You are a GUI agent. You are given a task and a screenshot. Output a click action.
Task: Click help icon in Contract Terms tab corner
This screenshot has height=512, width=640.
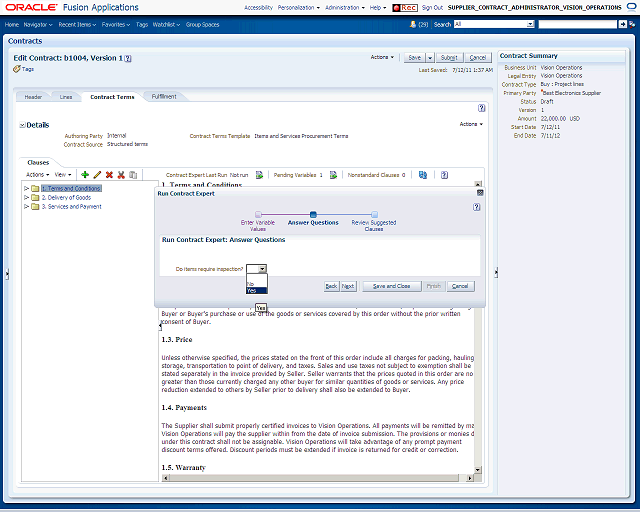[482, 108]
